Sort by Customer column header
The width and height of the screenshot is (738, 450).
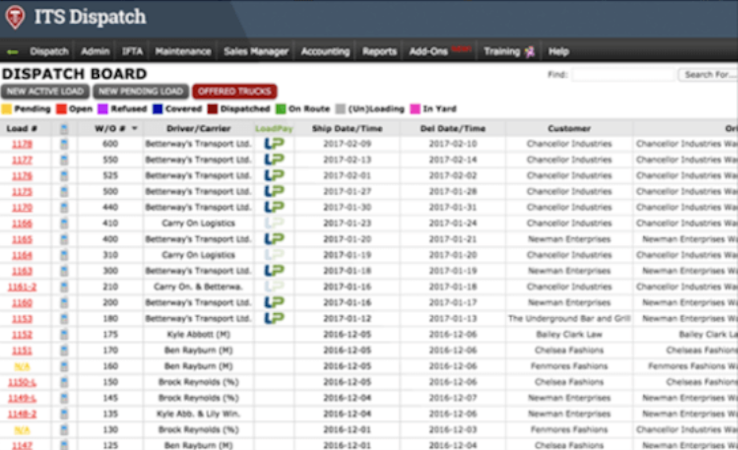click(569, 129)
